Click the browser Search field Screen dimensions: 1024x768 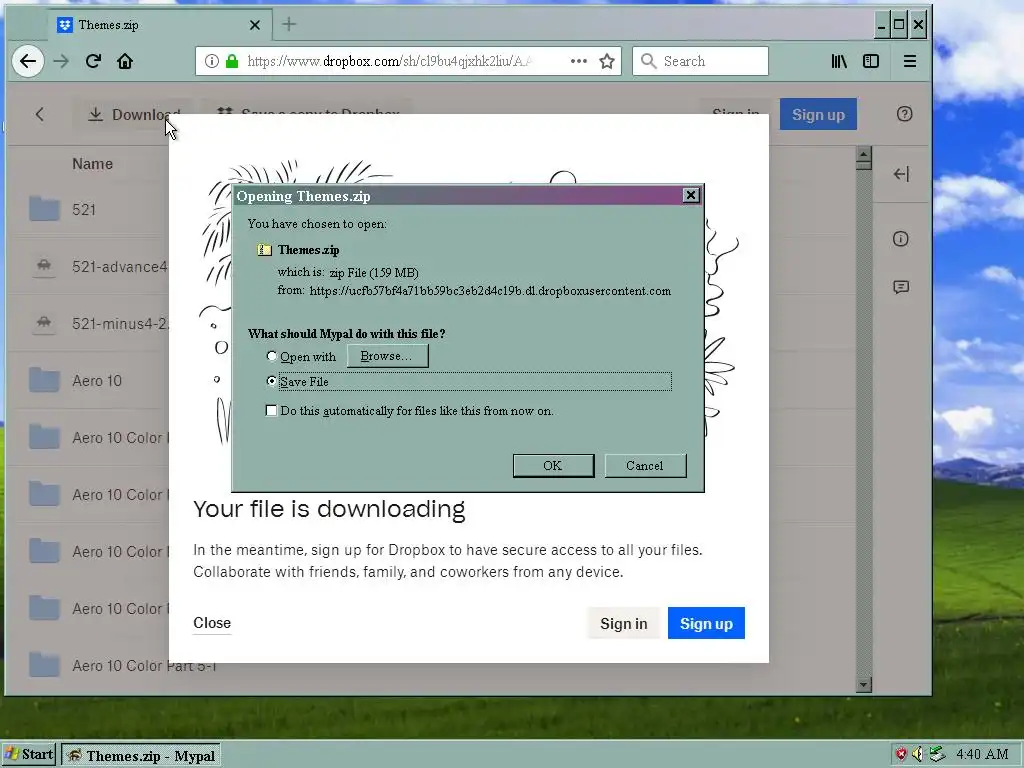[700, 61]
